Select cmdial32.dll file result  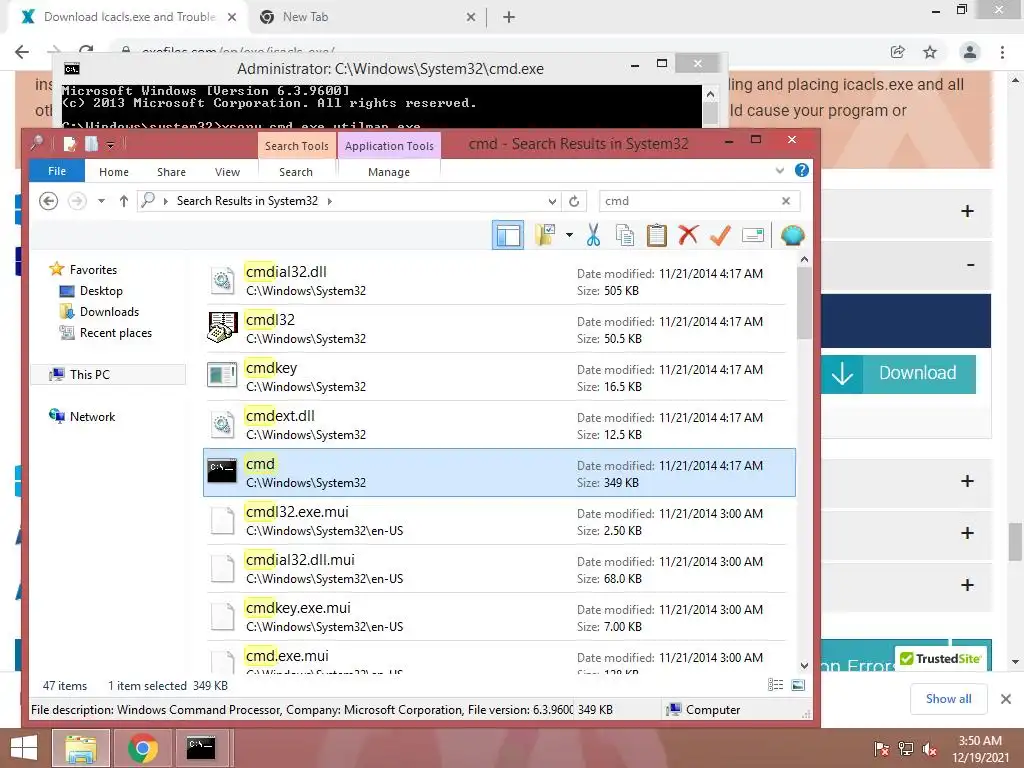(499, 281)
